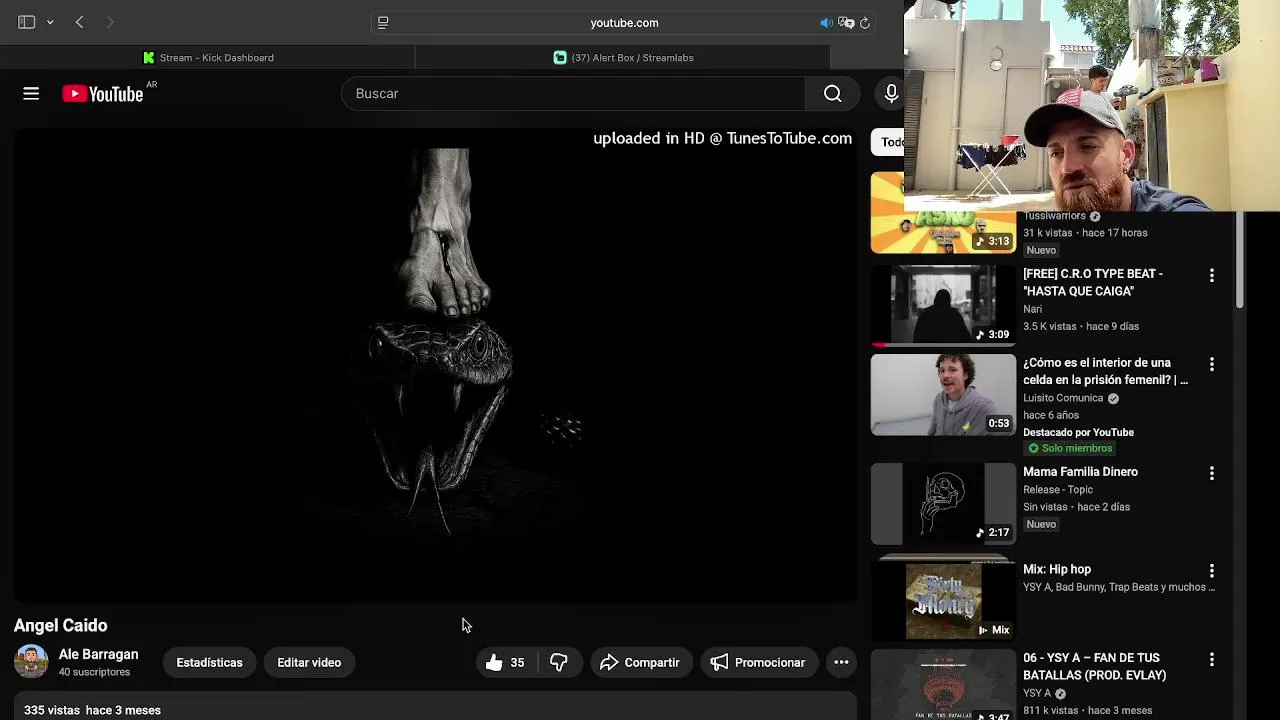Click the Compartir share button

(640, 662)
